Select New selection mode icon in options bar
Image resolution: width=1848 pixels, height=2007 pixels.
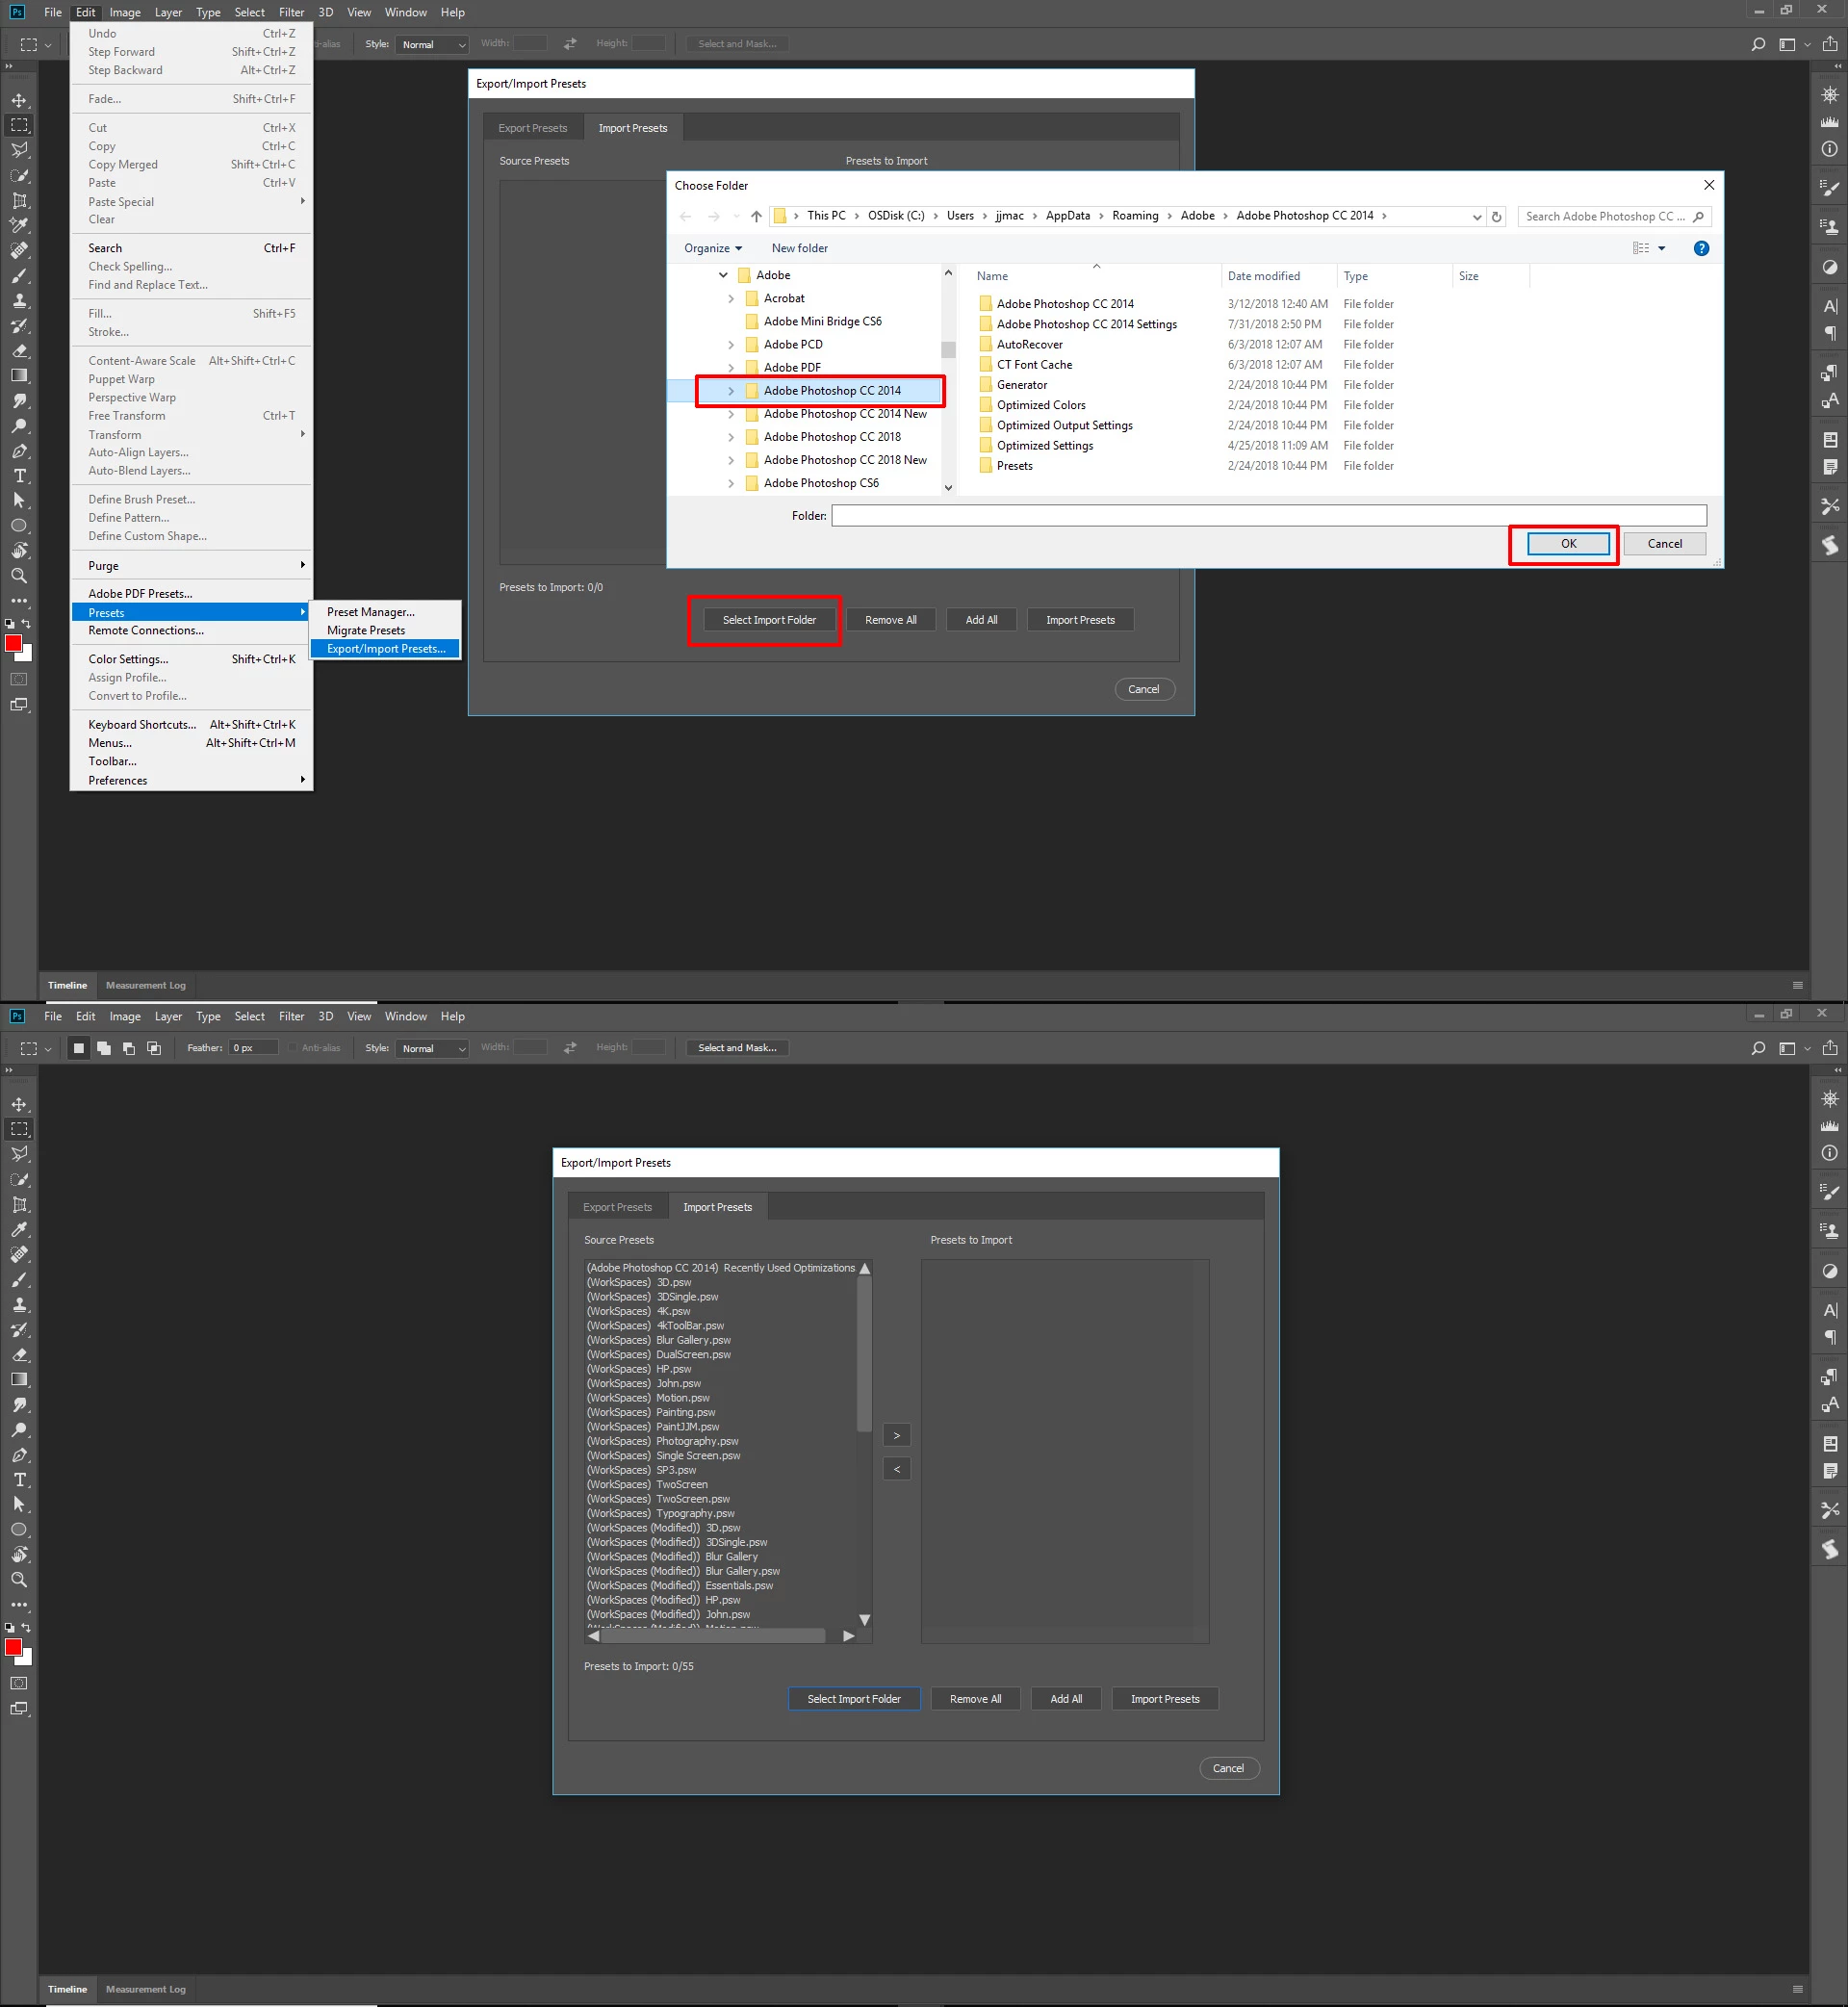click(79, 1048)
